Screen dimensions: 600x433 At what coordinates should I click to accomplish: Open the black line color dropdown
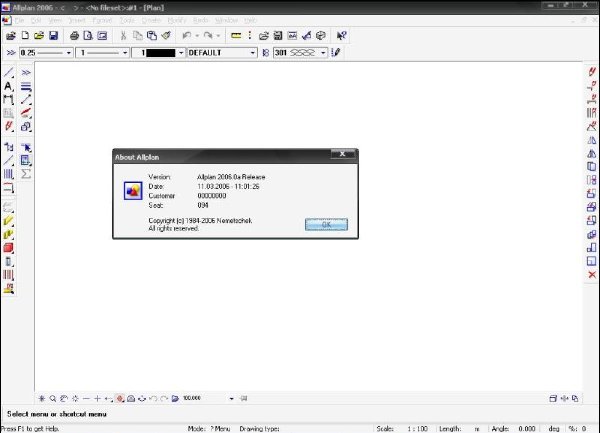(x=181, y=53)
